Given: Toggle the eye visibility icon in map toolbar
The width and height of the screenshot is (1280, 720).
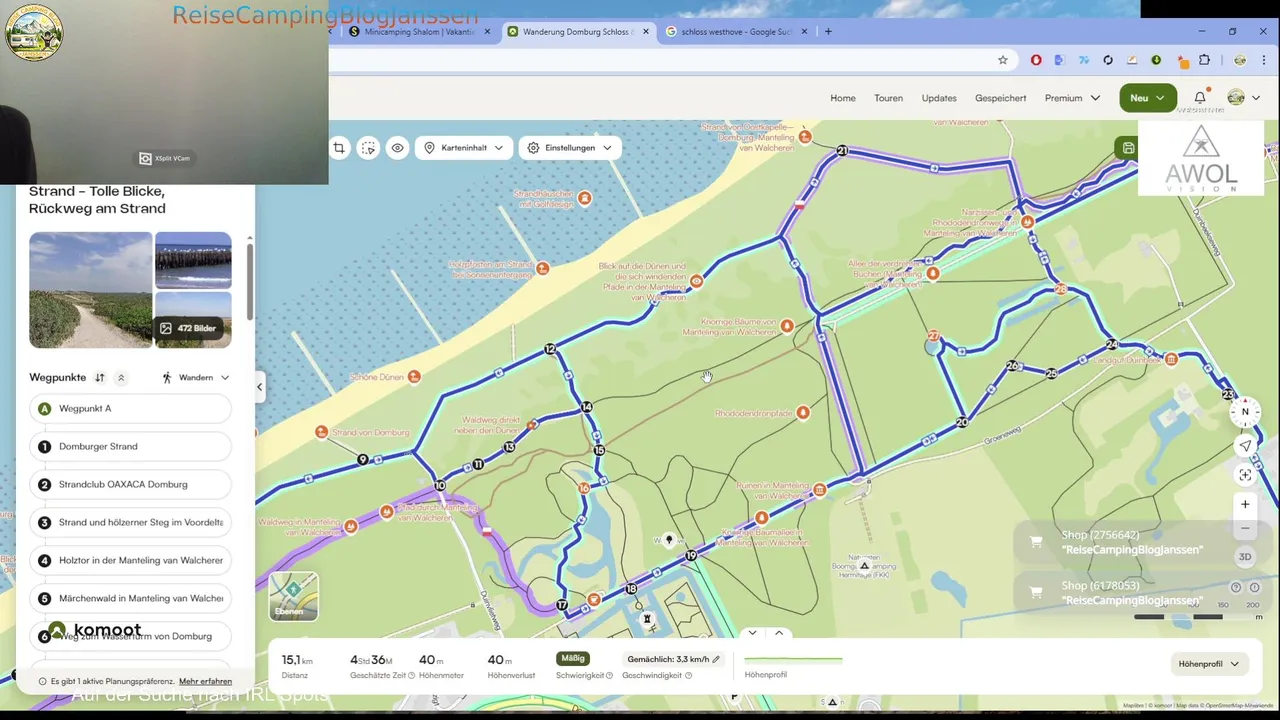Looking at the screenshot, I should tap(397, 148).
